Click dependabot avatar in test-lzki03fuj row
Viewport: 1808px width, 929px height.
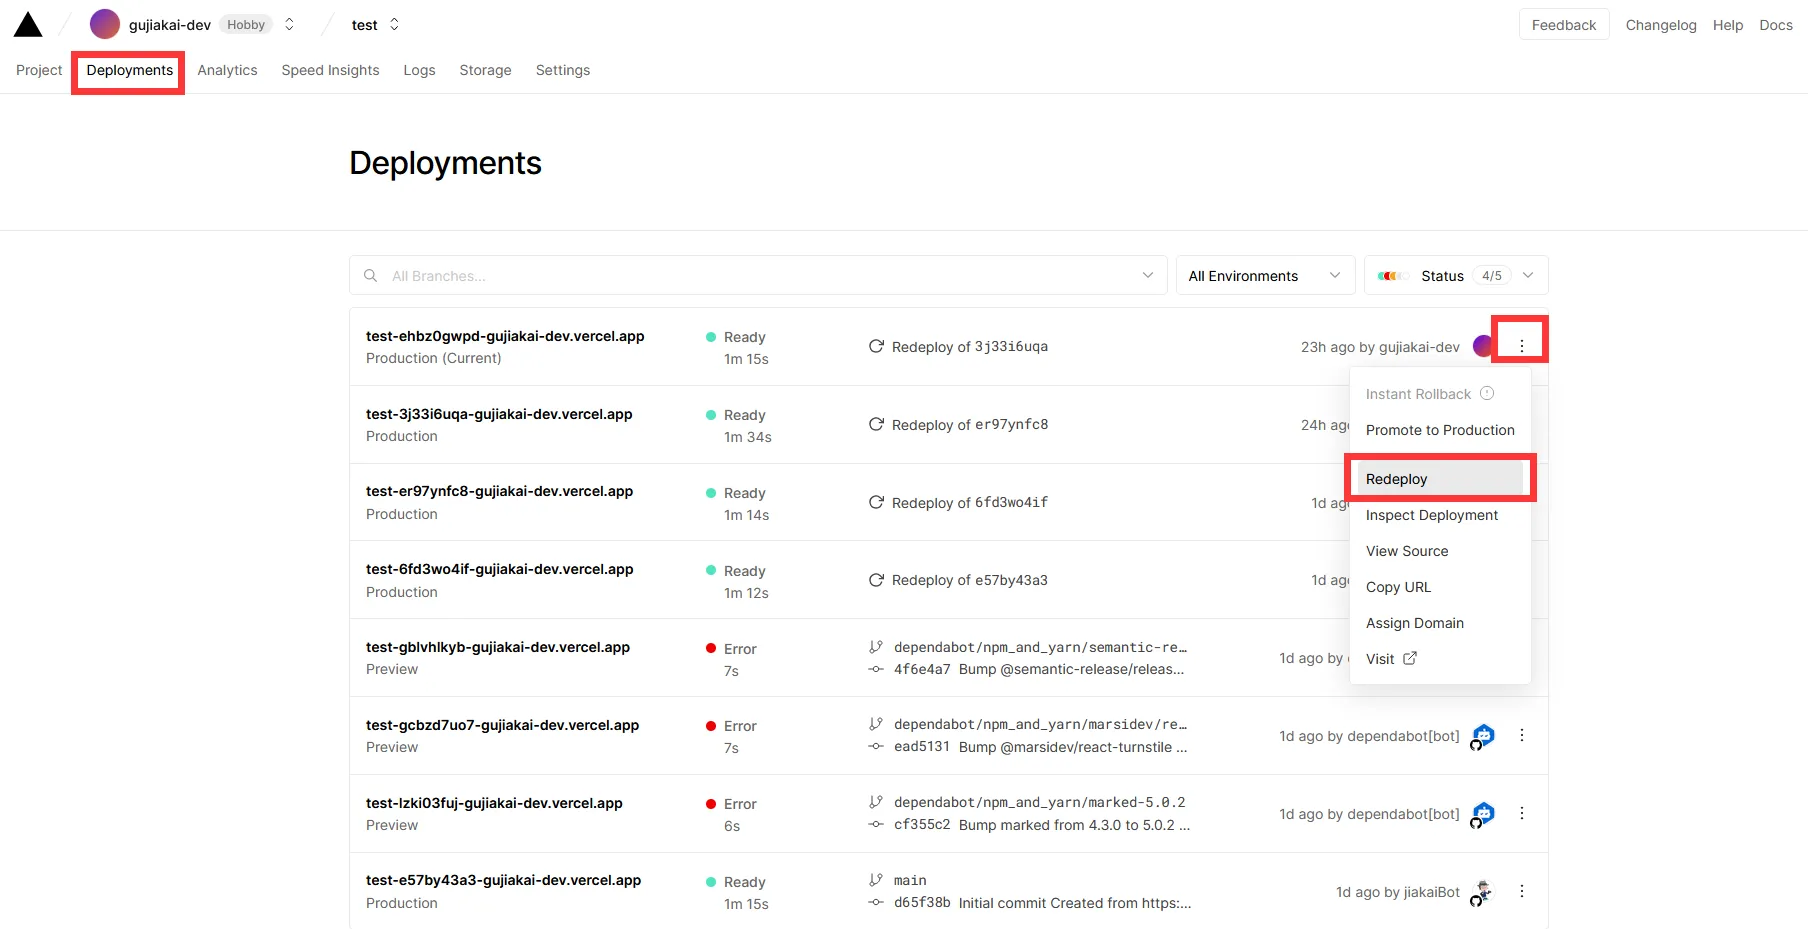pos(1482,815)
